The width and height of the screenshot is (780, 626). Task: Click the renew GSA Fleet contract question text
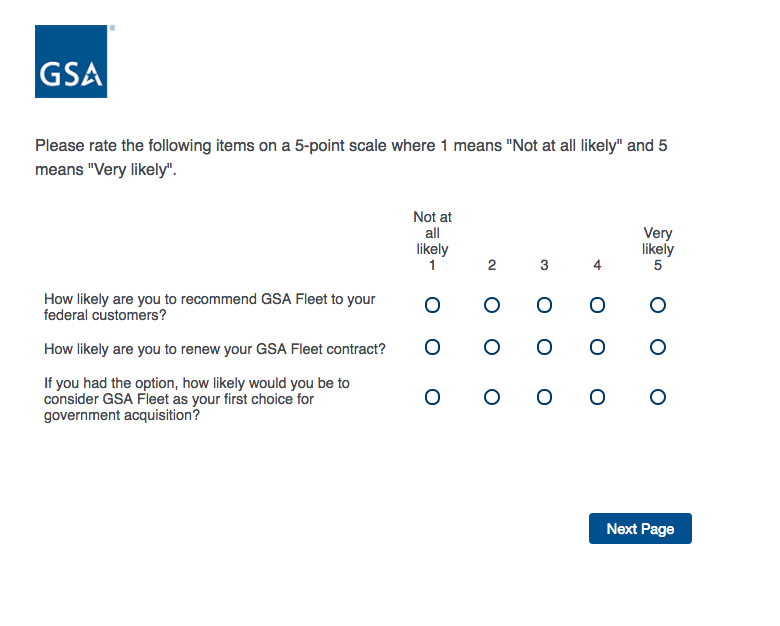click(215, 349)
